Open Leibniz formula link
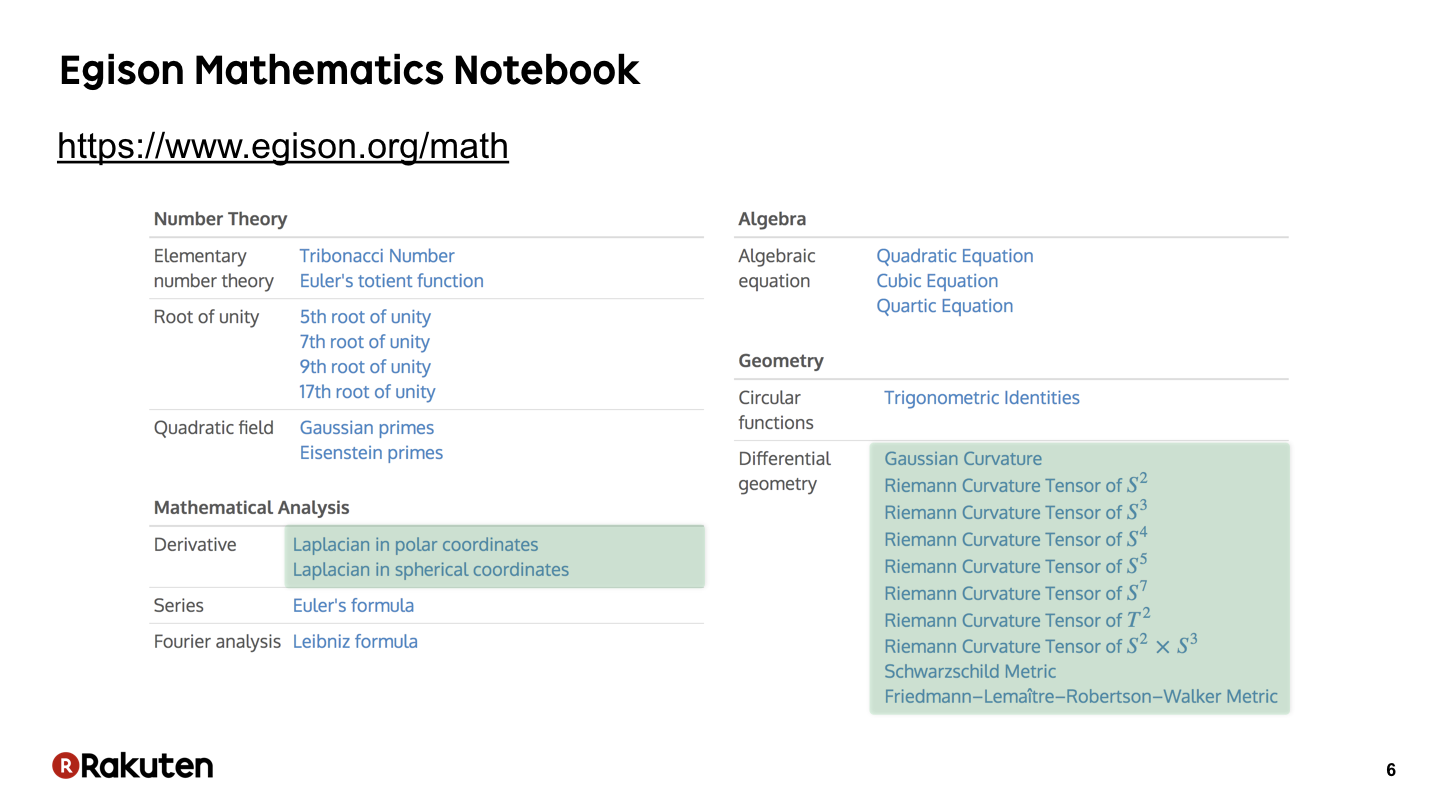Image resolution: width=1440 pixels, height=809 pixels. pyautogui.click(x=355, y=642)
